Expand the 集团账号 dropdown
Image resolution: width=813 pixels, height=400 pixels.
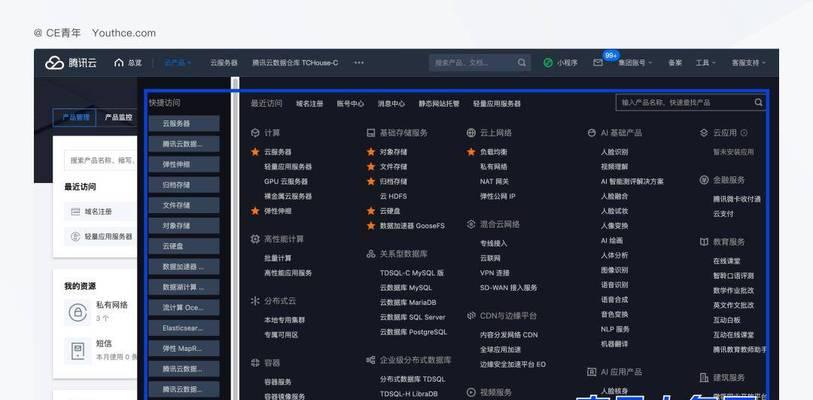pos(635,63)
